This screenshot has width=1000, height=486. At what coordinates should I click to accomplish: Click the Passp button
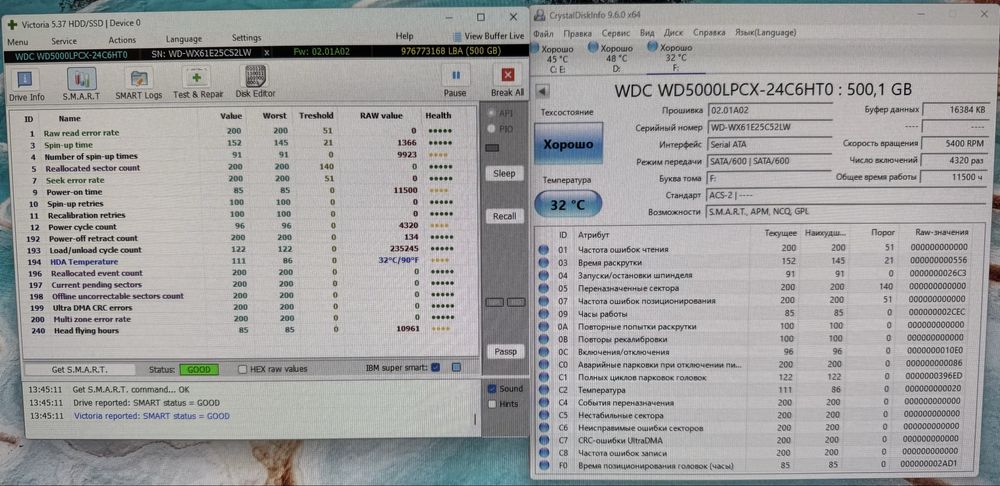(505, 351)
